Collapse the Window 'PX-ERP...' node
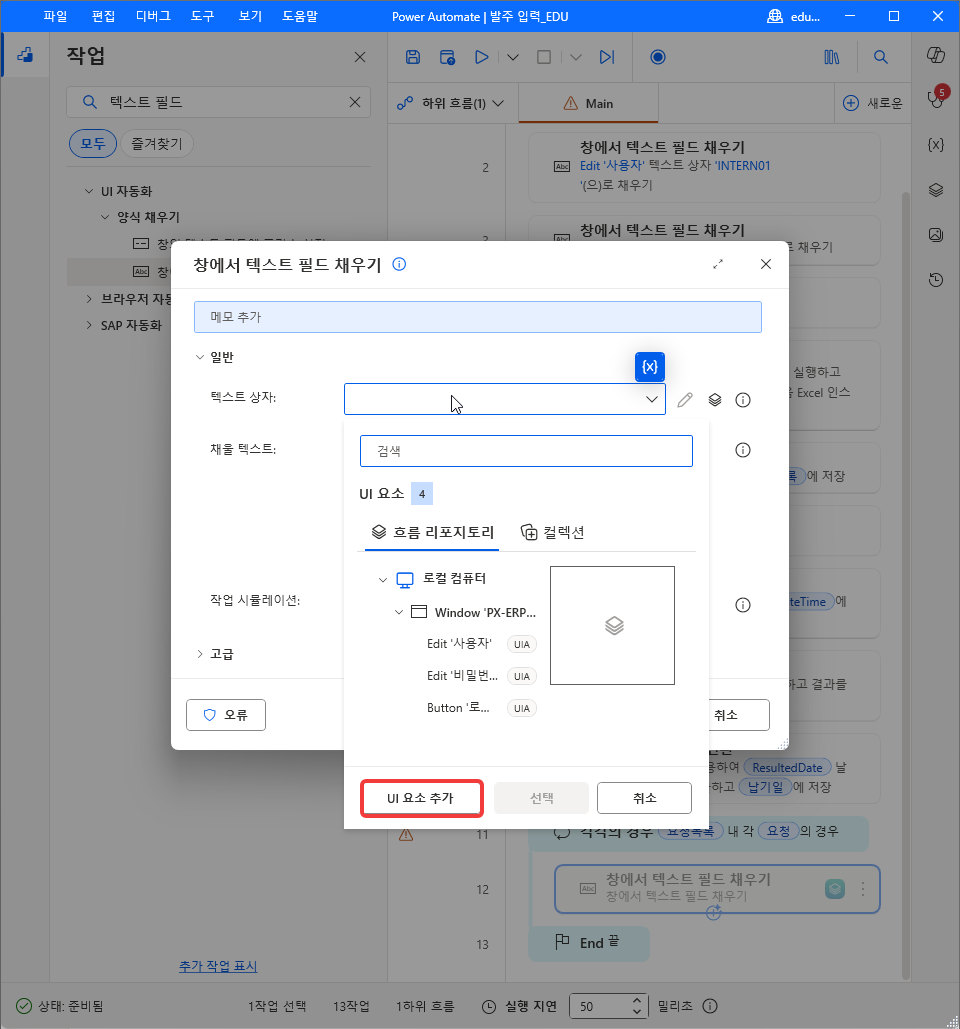Image resolution: width=960 pixels, height=1029 pixels. pyautogui.click(x=398, y=612)
